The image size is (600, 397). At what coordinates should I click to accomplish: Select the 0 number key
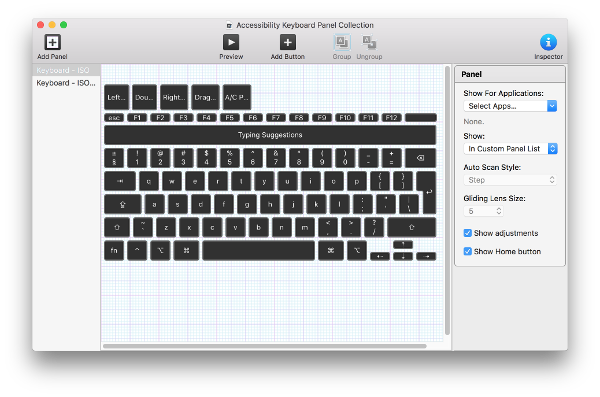tap(345, 158)
